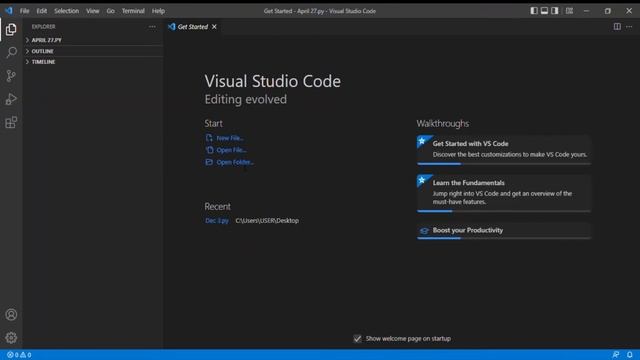Close the Get Started tab
Image resolution: width=640 pixels, height=360 pixels.
pos(214,27)
